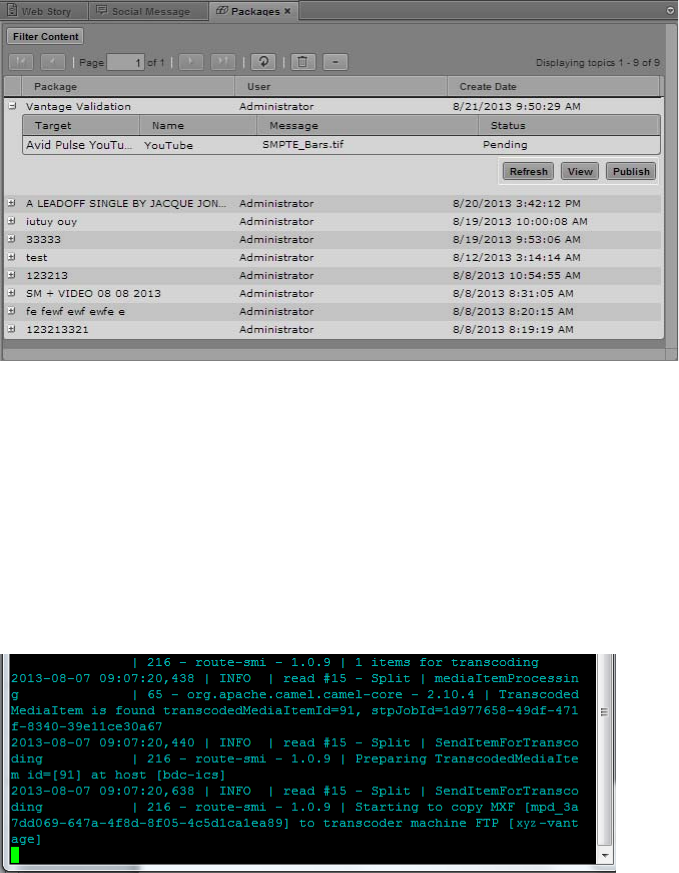Expand the A LEADOFF SINGLE BY JACQUE package
The width and height of the screenshot is (679, 873).
(11, 203)
